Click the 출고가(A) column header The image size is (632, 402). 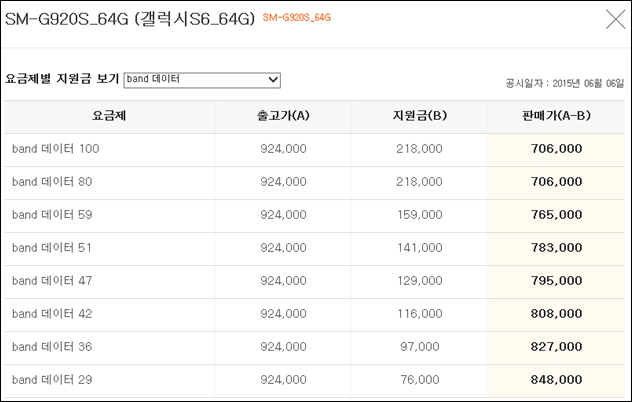[283, 116]
